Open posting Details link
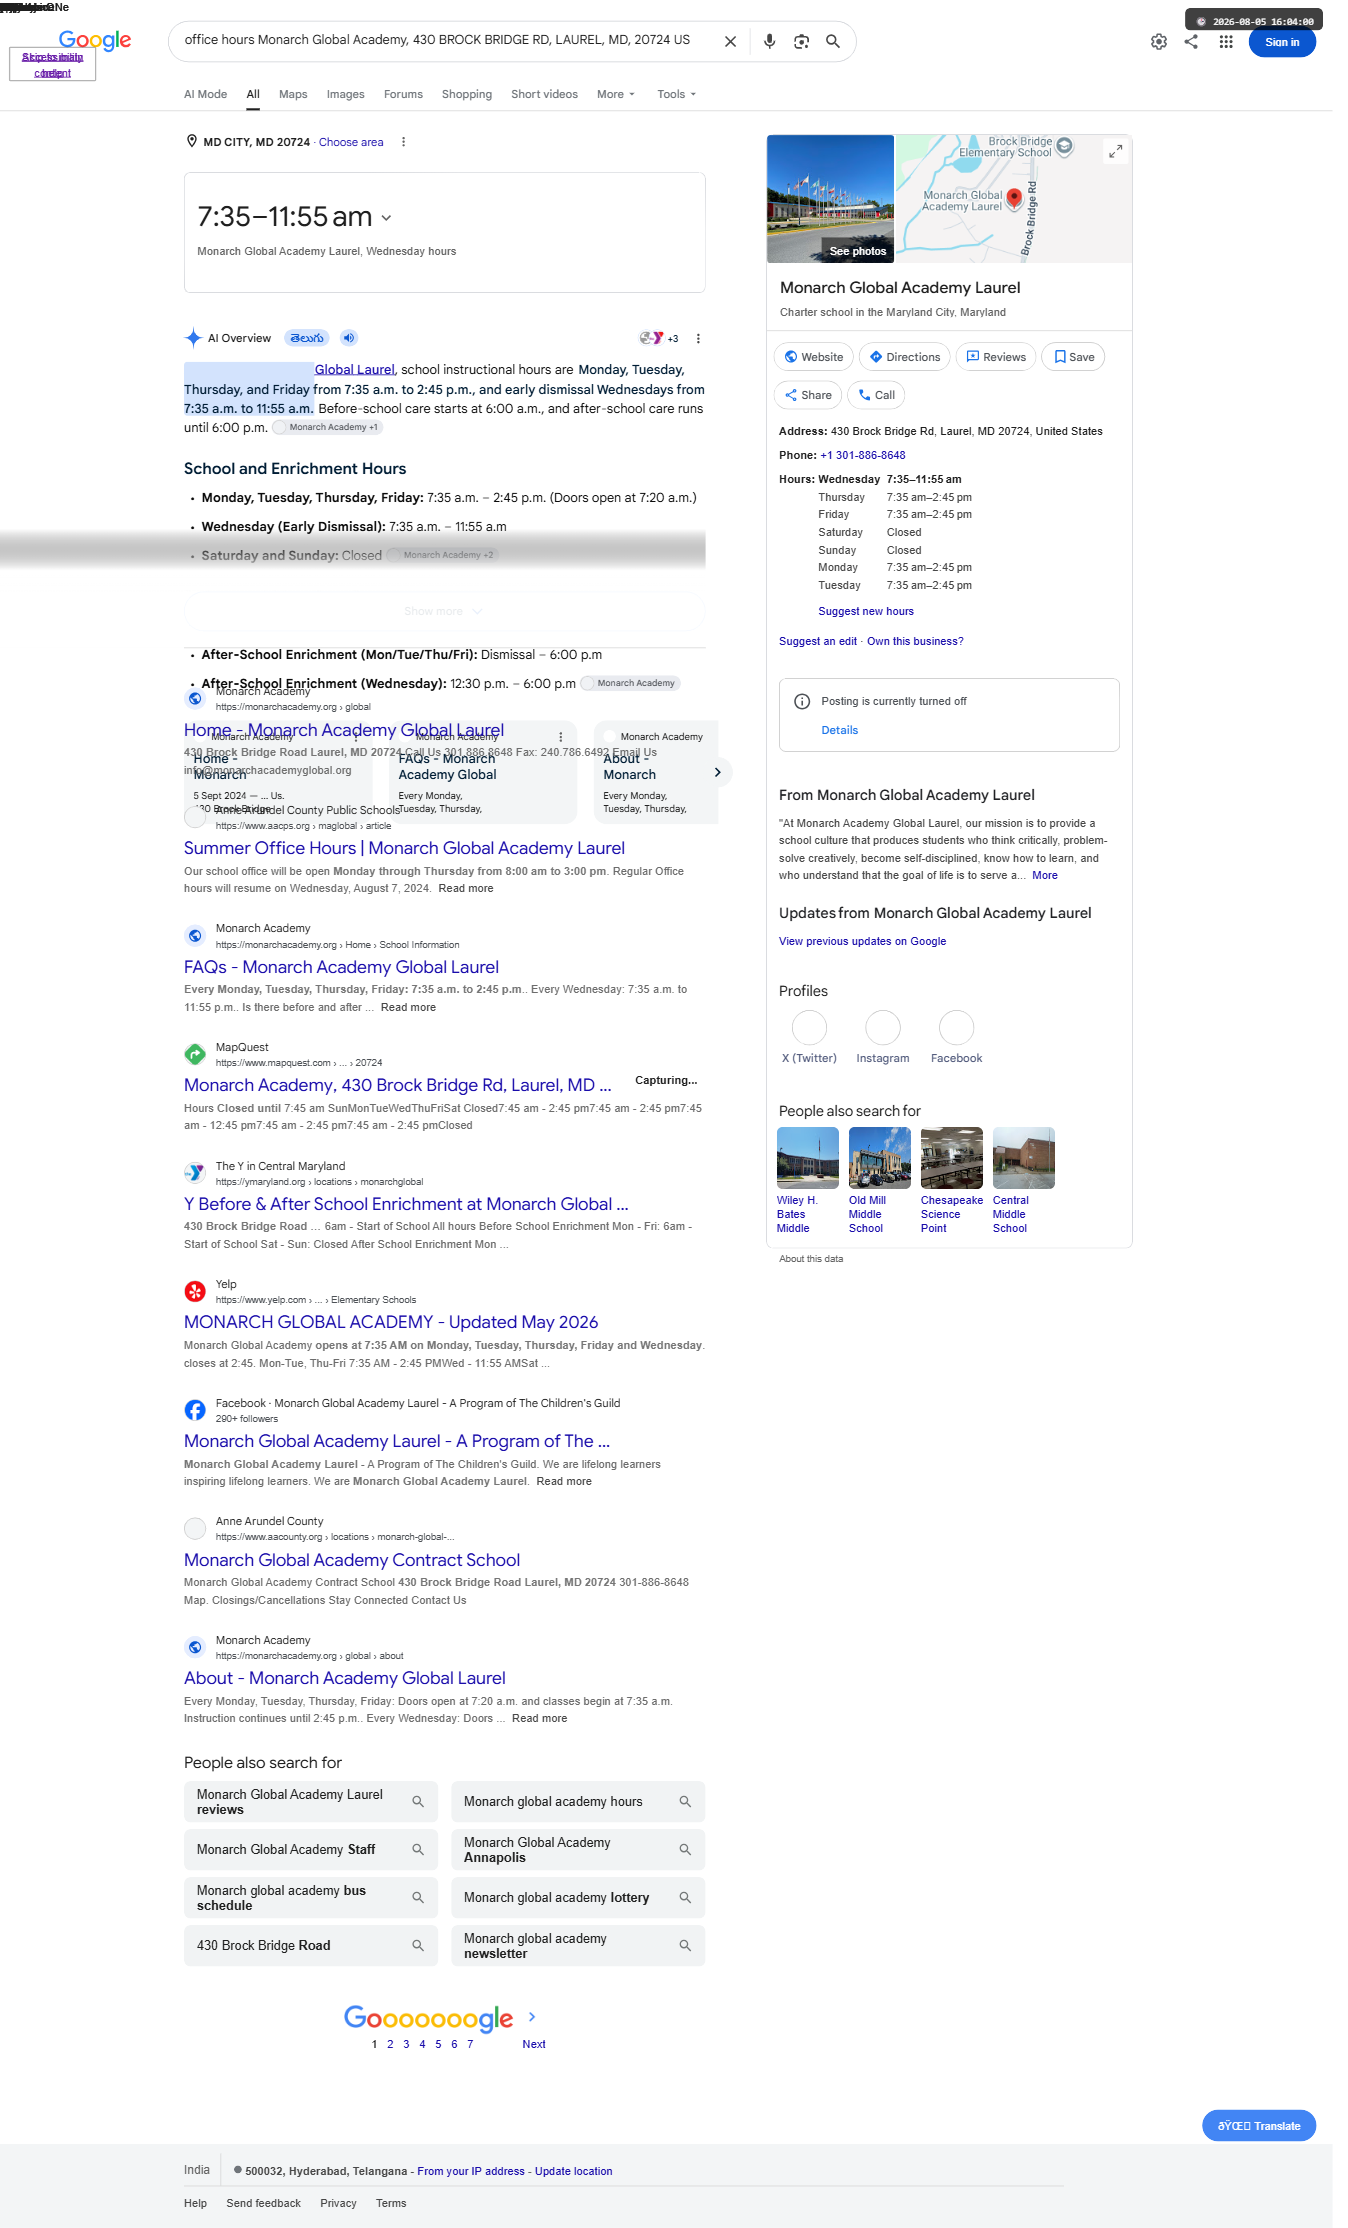Image resolution: width=1348 pixels, height=2228 pixels. (x=840, y=731)
